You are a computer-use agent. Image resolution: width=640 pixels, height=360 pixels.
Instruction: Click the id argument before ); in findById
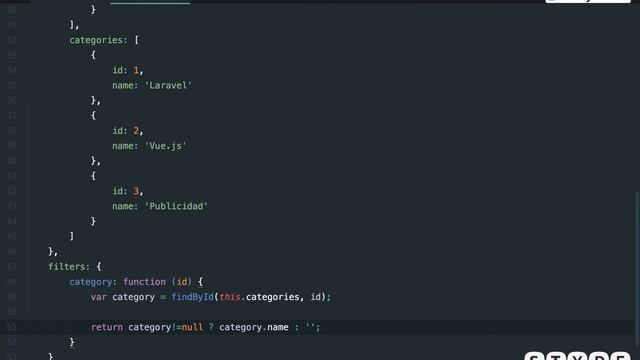coord(316,297)
